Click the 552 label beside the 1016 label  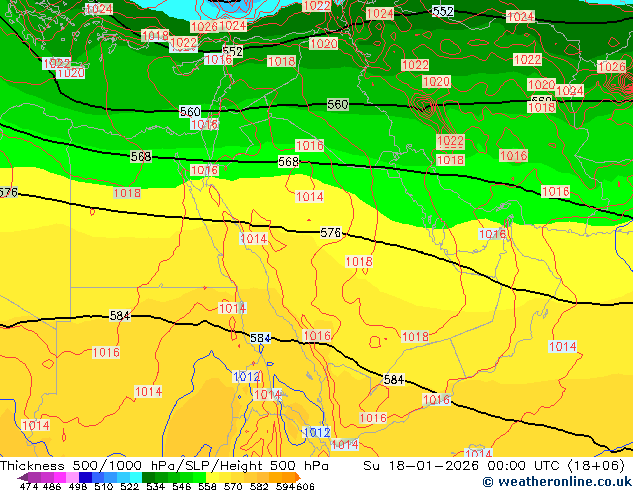coord(232,51)
